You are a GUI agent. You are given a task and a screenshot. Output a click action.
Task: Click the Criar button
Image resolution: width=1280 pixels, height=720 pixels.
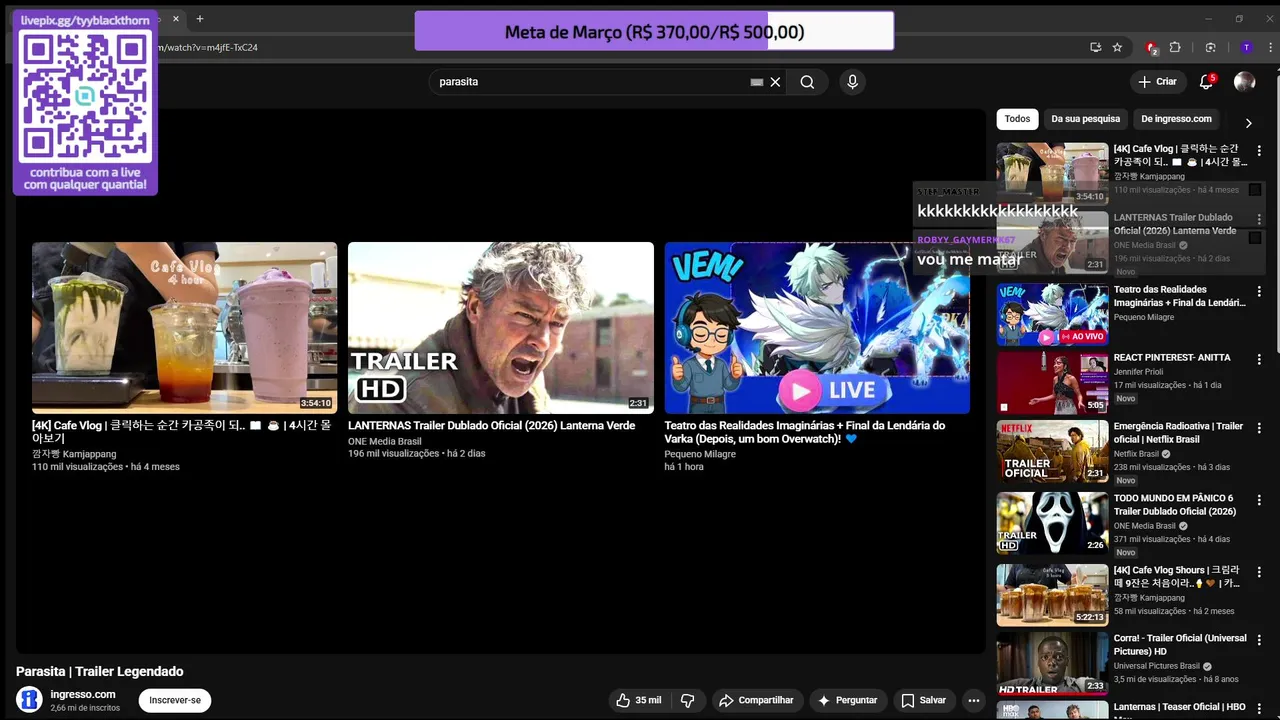coord(1158,82)
